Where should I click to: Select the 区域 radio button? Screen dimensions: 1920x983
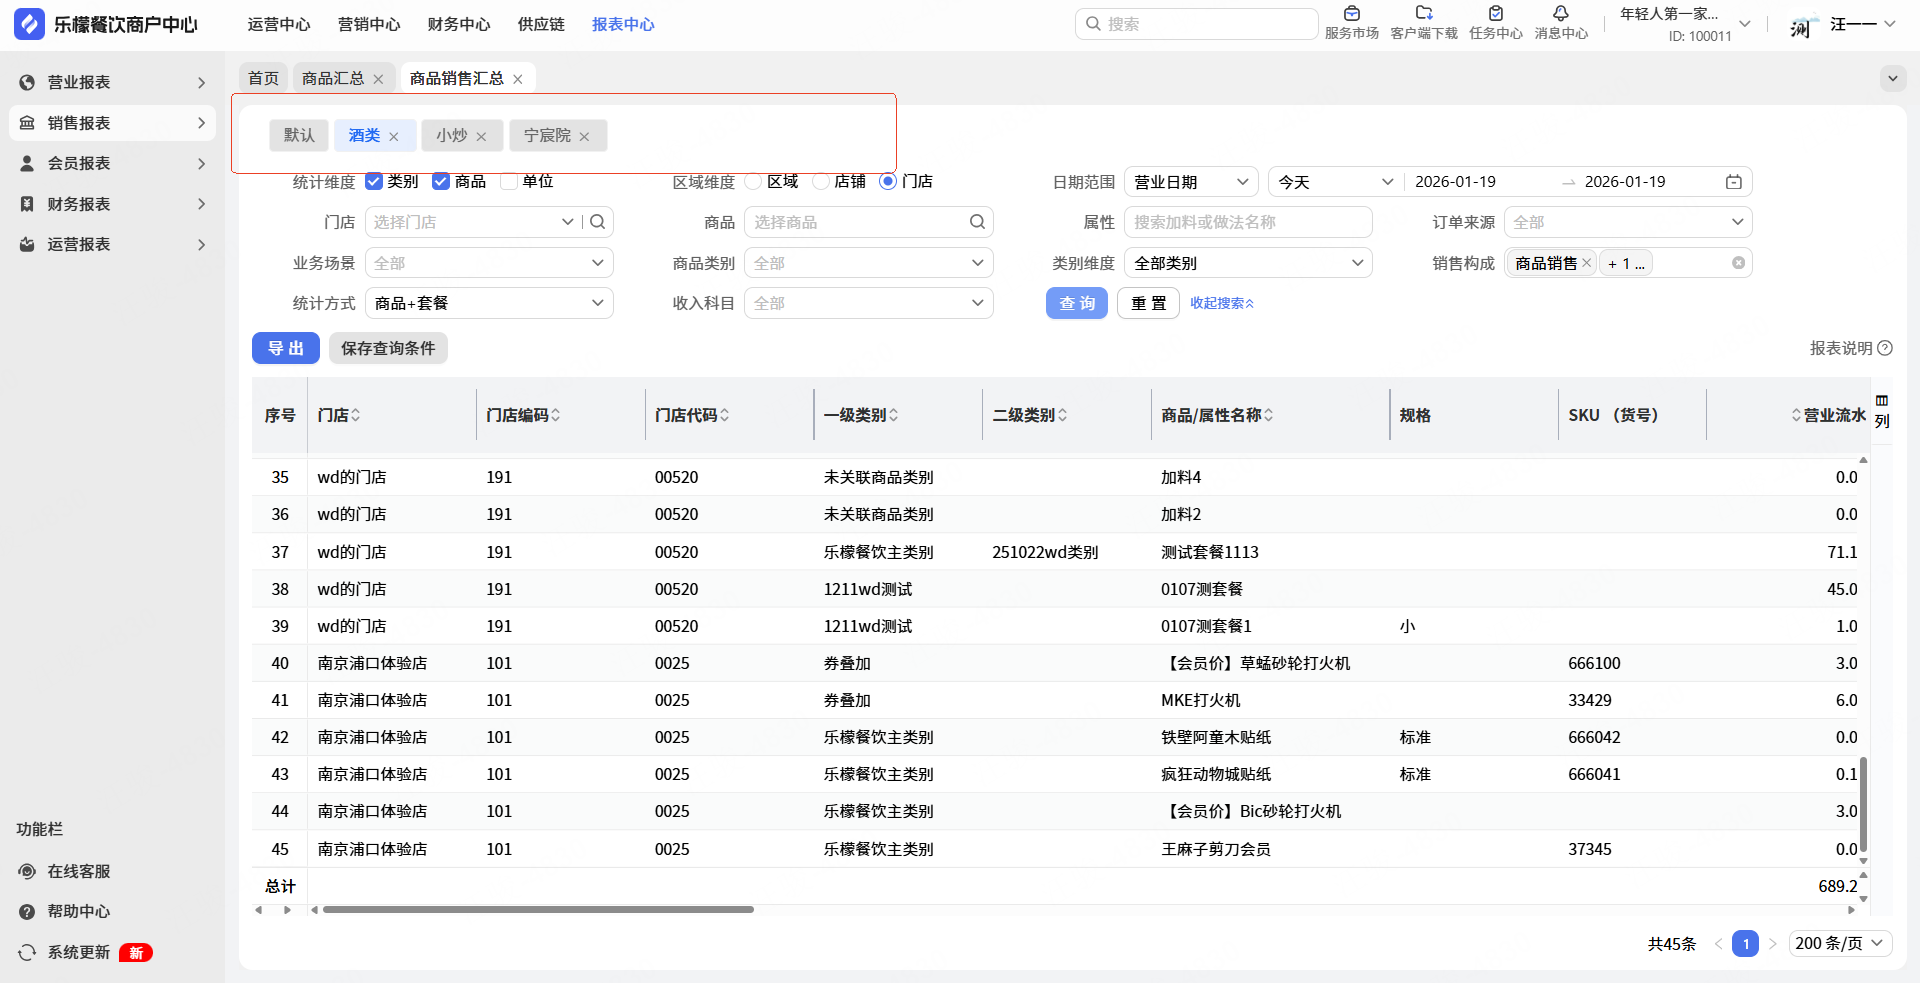(754, 181)
